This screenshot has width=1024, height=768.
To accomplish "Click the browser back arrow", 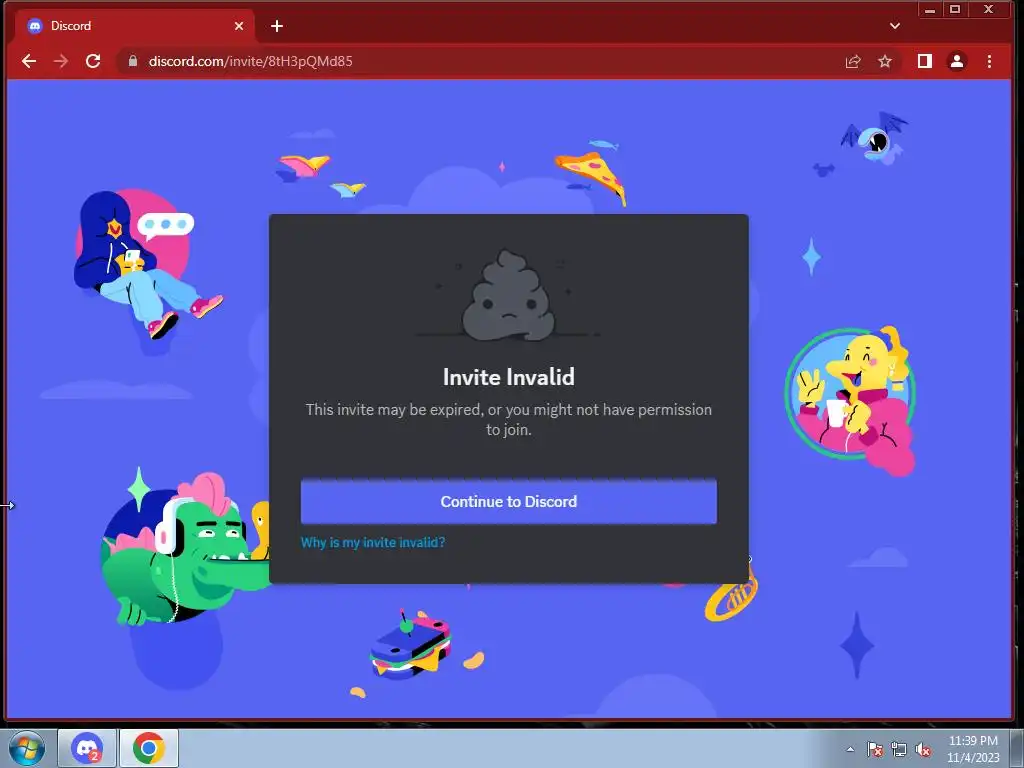I will pyautogui.click(x=29, y=61).
